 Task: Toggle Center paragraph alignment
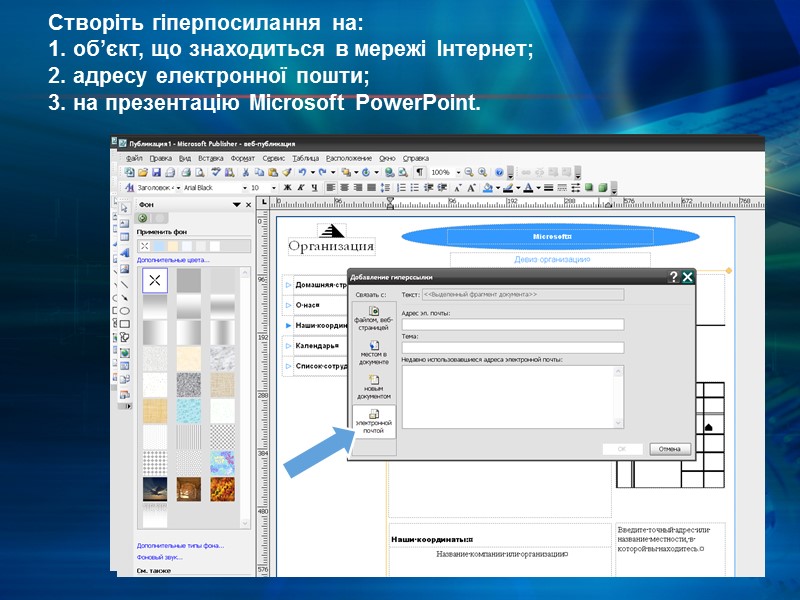[344, 188]
